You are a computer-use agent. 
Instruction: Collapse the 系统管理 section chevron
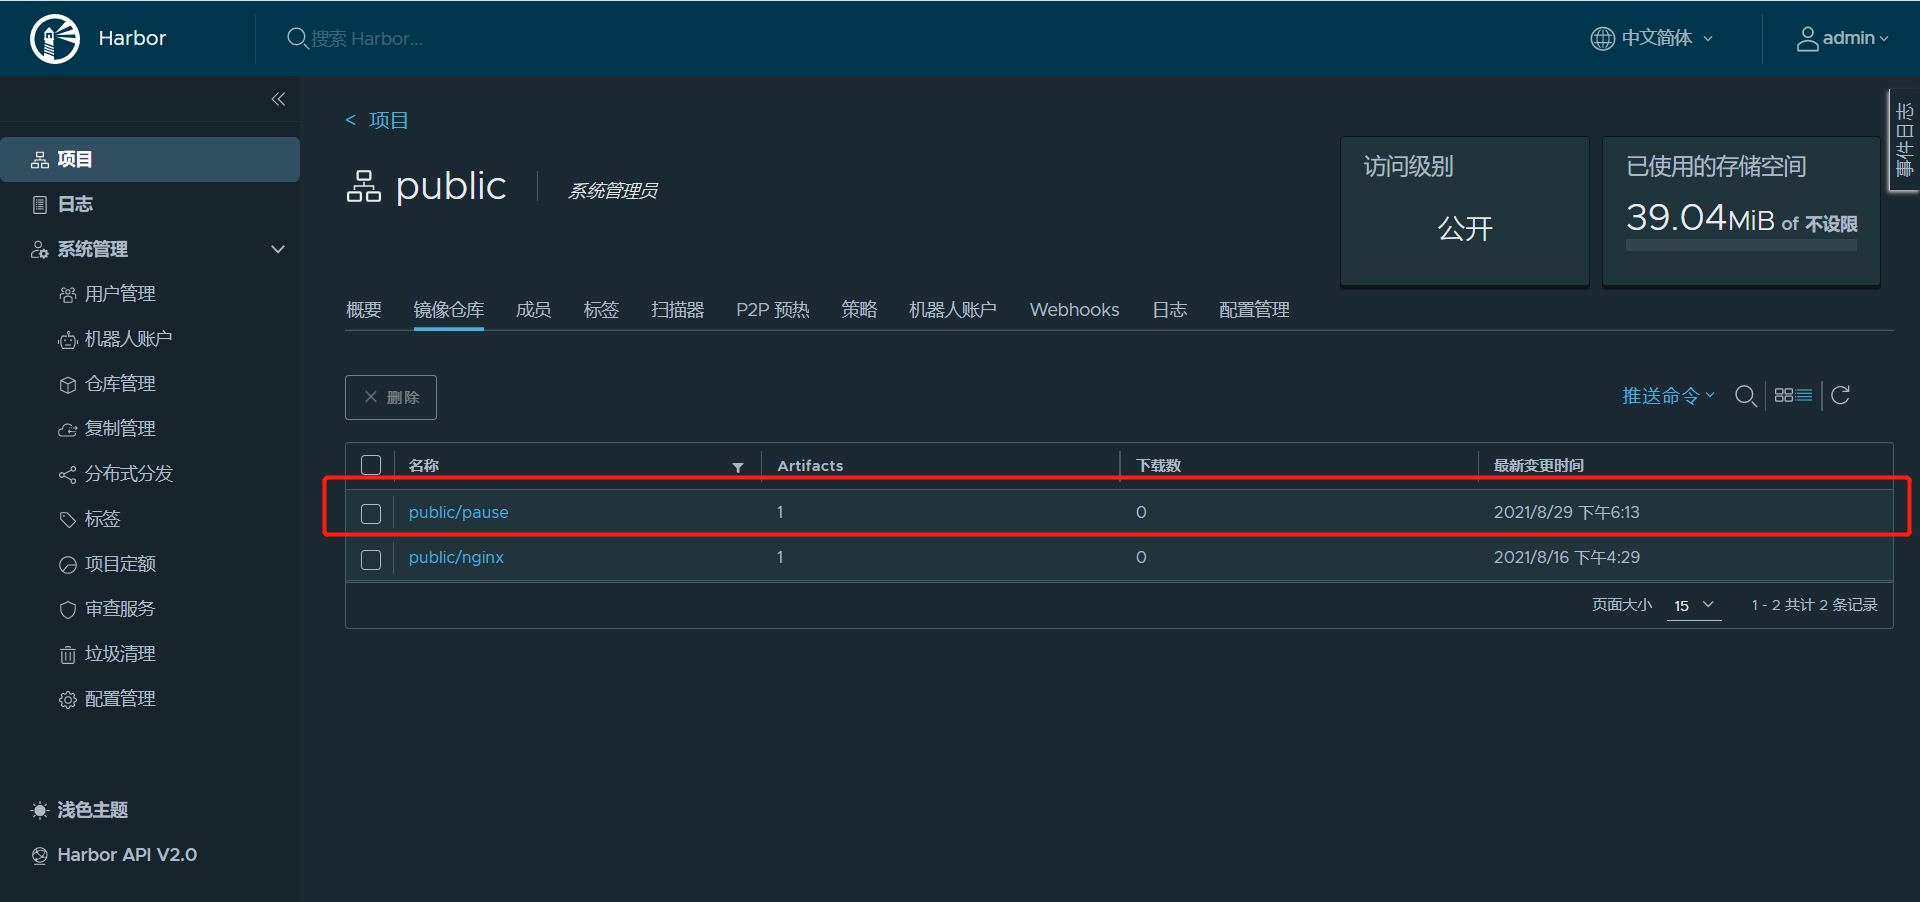[x=278, y=249]
